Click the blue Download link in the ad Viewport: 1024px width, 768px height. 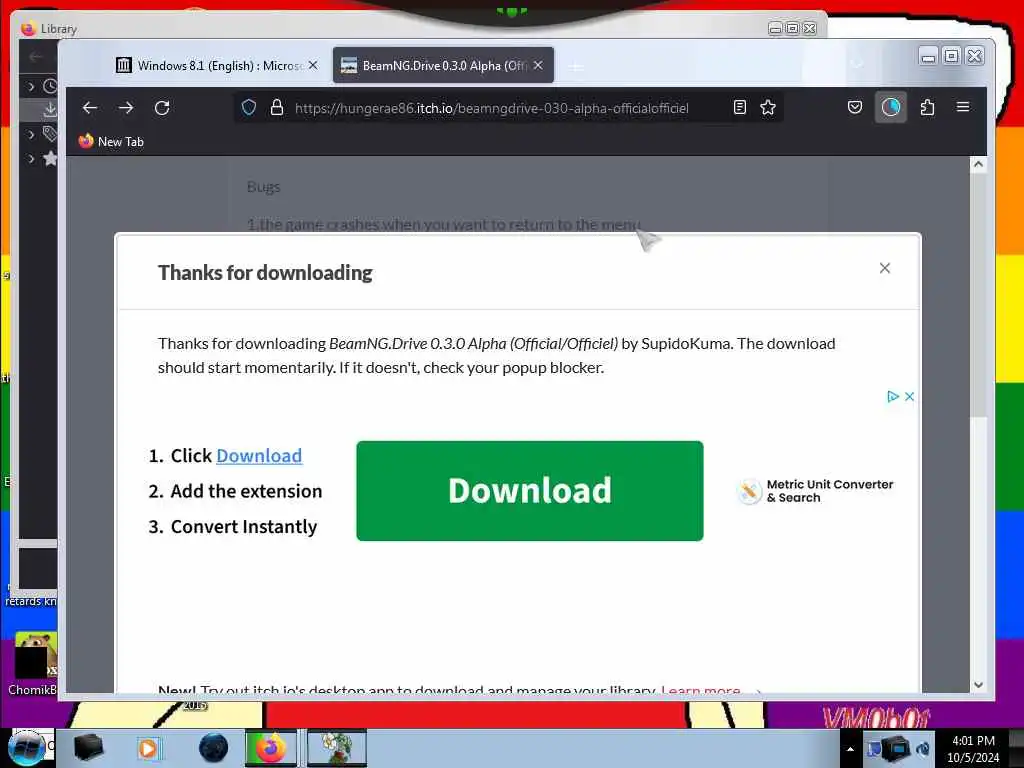[259, 456]
